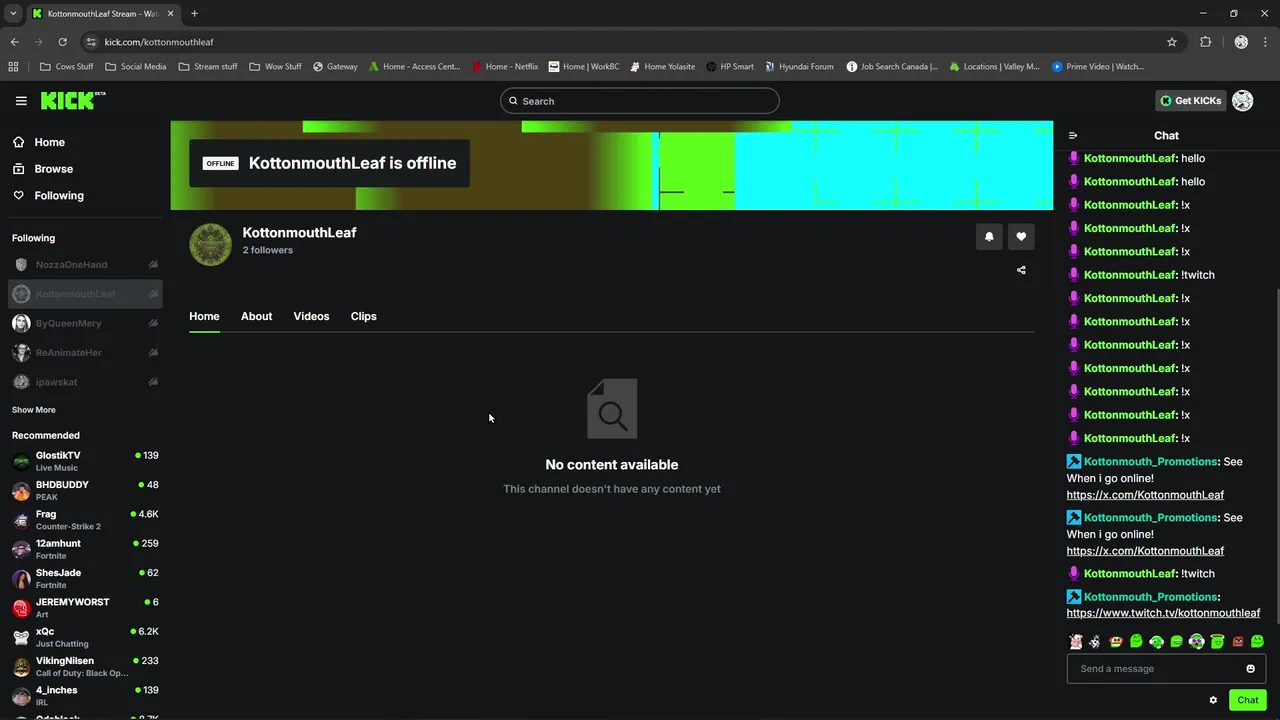The width and height of the screenshot is (1280, 720).
Task: Go back in browser history
Action: pos(14,42)
